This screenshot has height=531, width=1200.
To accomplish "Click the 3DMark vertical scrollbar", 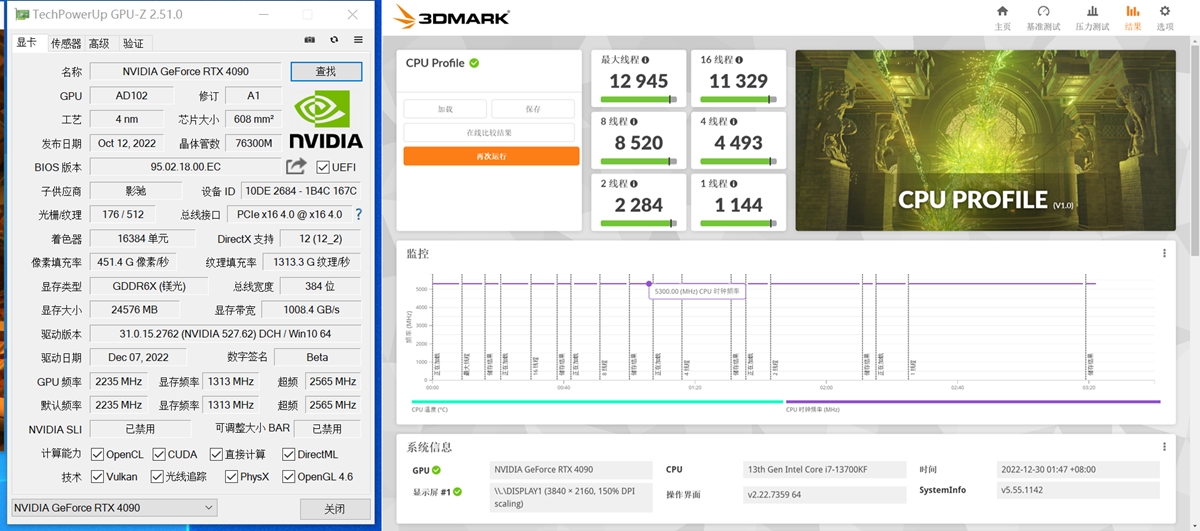I will point(1194,150).
